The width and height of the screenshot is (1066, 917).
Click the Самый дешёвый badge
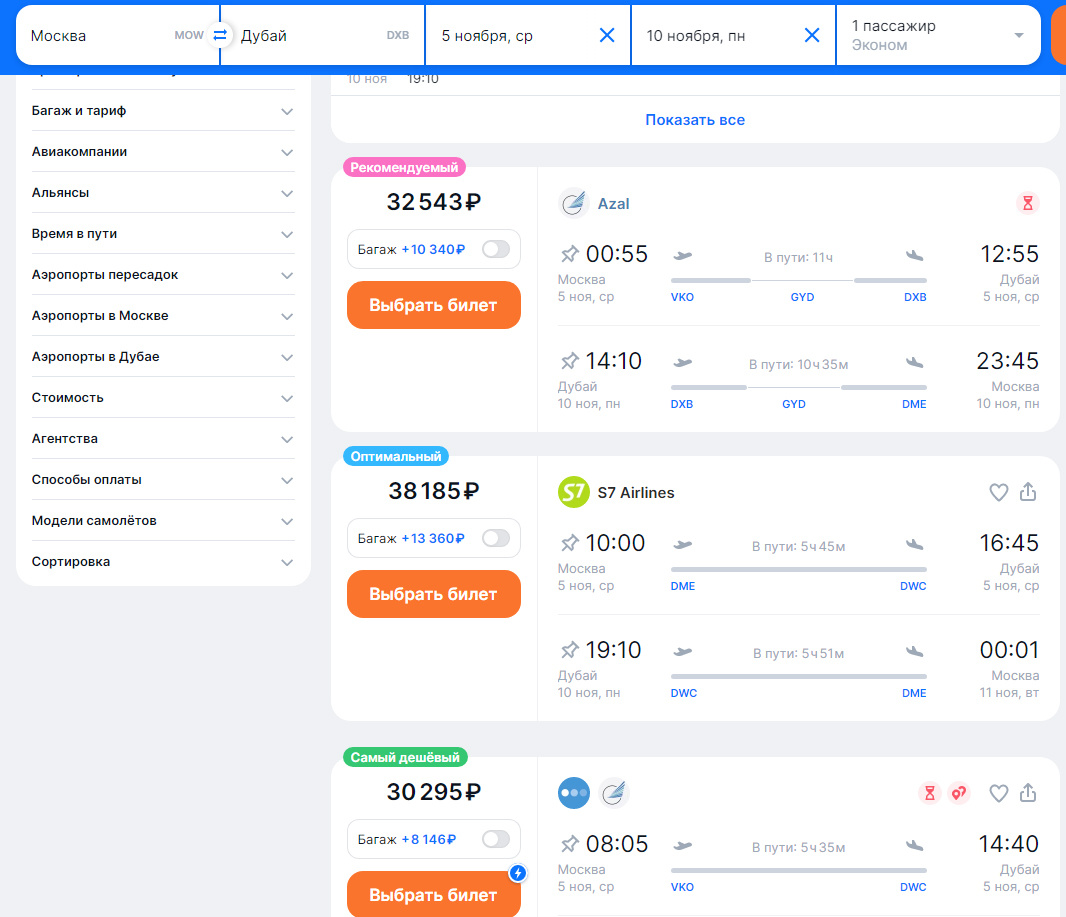tap(405, 757)
